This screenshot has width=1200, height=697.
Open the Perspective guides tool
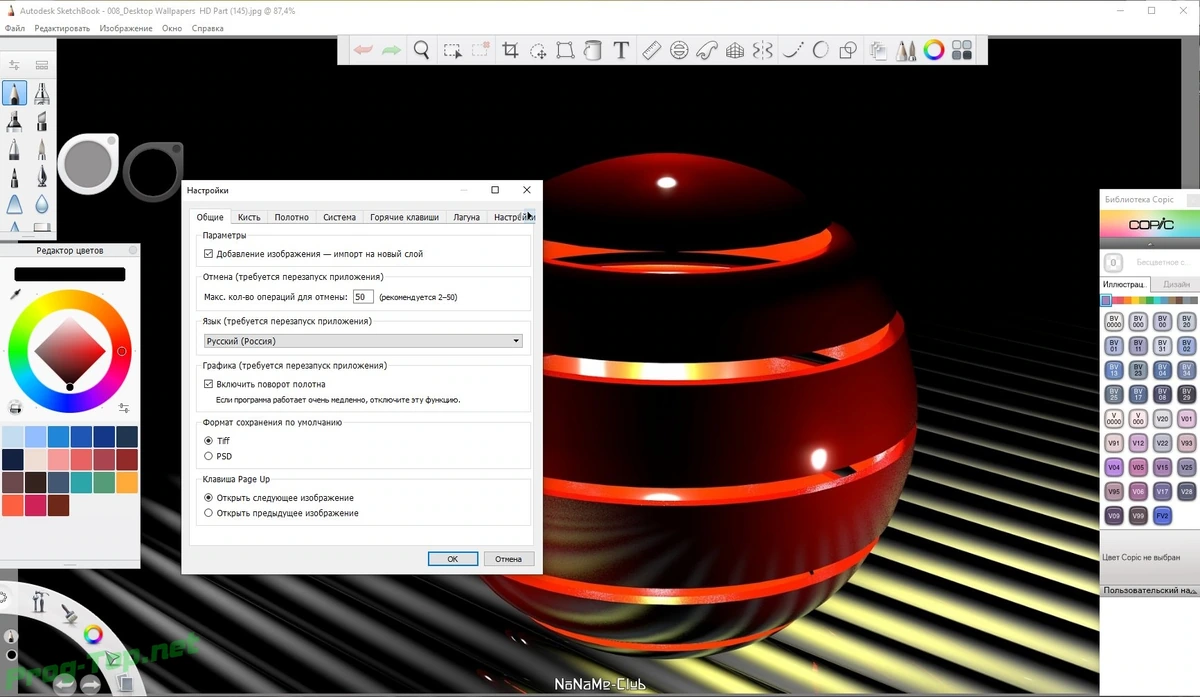tap(736, 50)
